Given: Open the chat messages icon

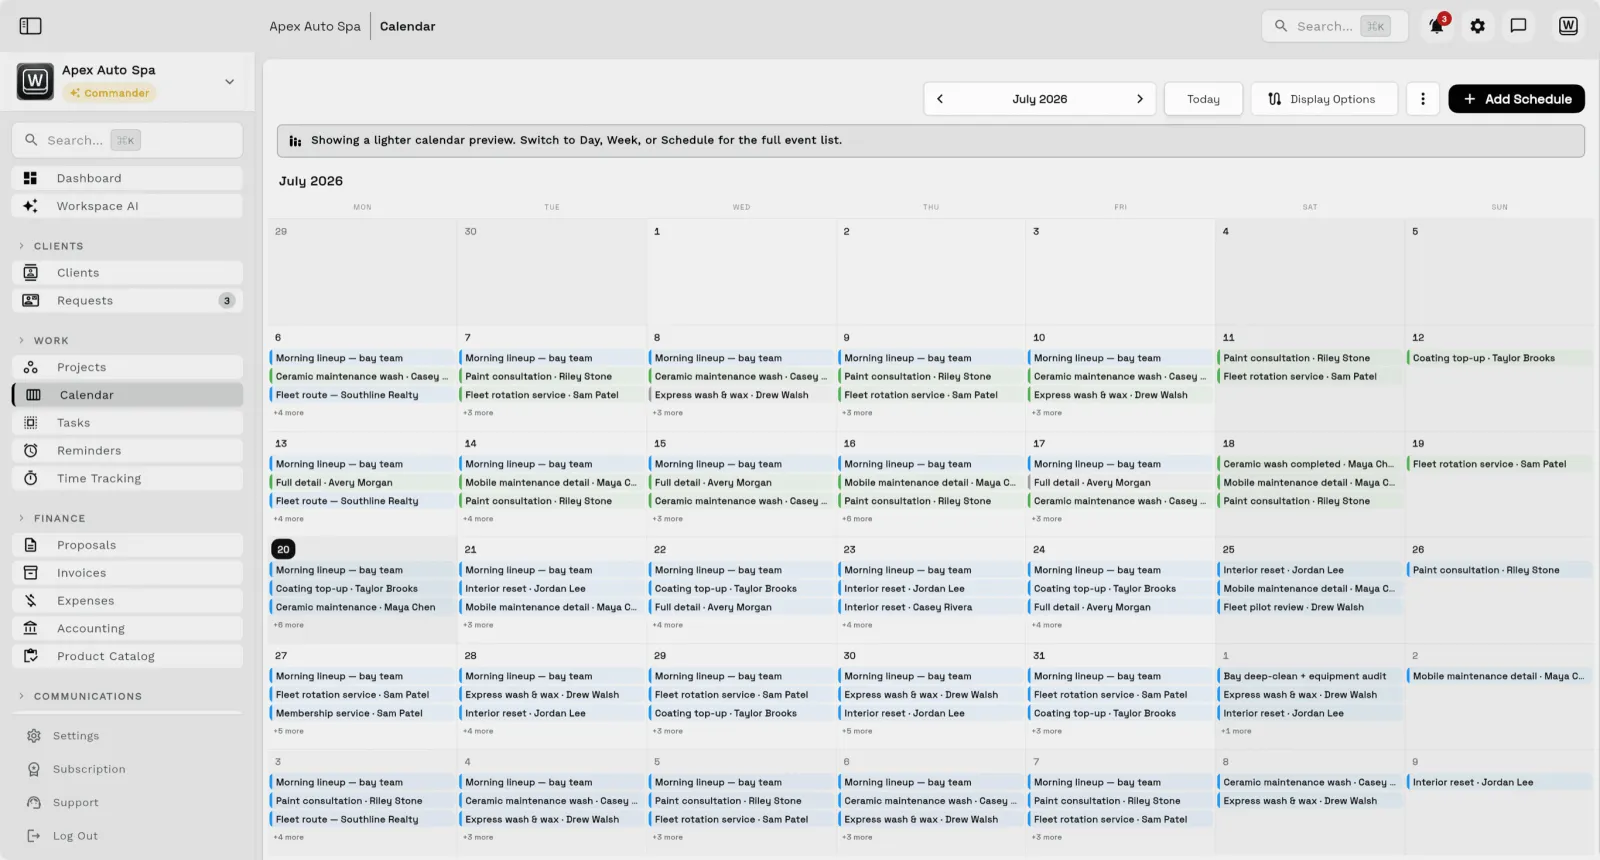Looking at the screenshot, I should pyautogui.click(x=1518, y=26).
